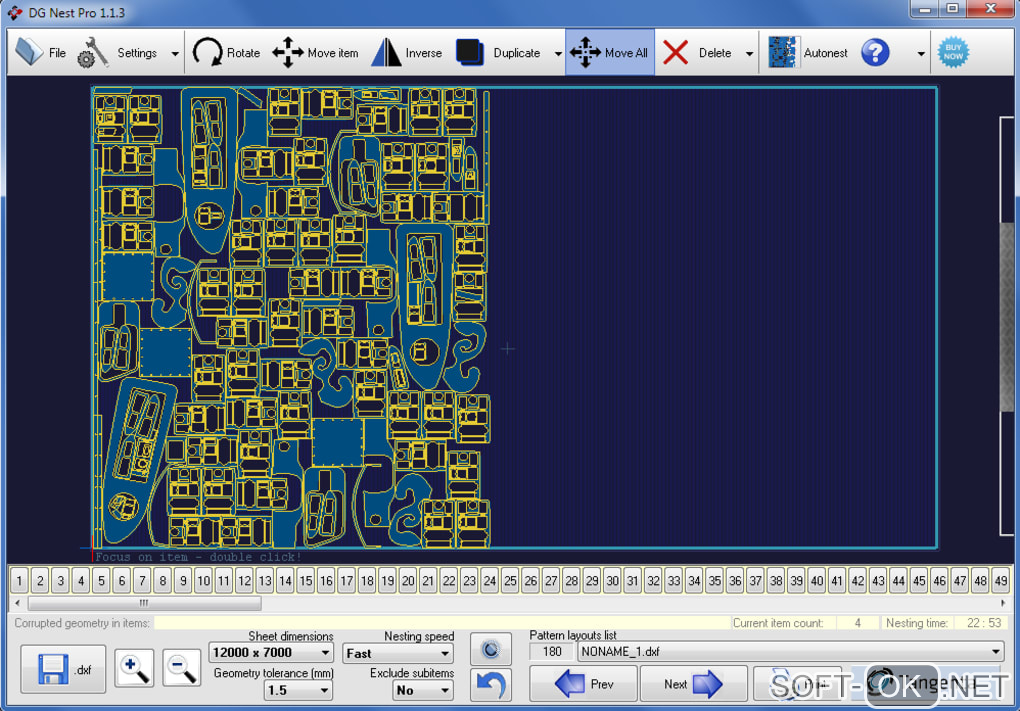Select item tab 17
The width and height of the screenshot is (1020, 711).
pyautogui.click(x=347, y=580)
